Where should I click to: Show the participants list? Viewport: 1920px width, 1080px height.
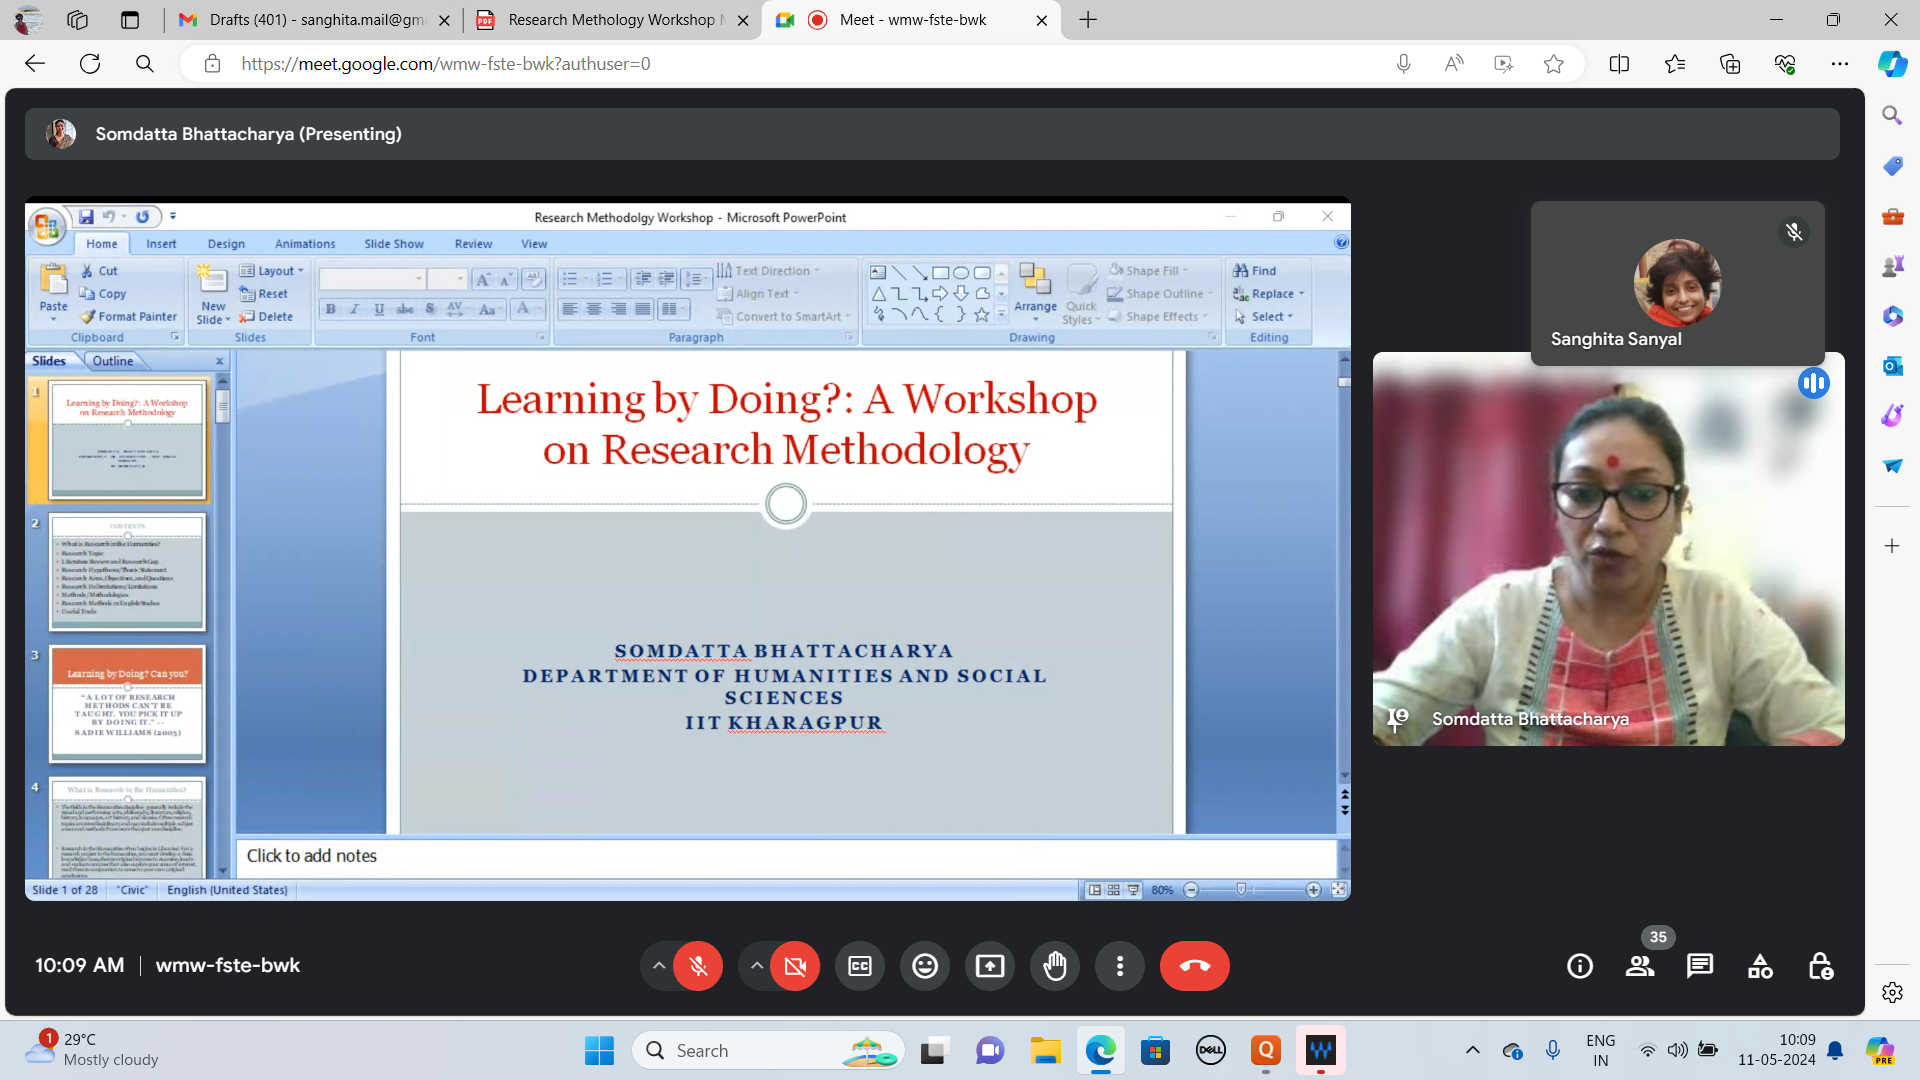[1640, 966]
